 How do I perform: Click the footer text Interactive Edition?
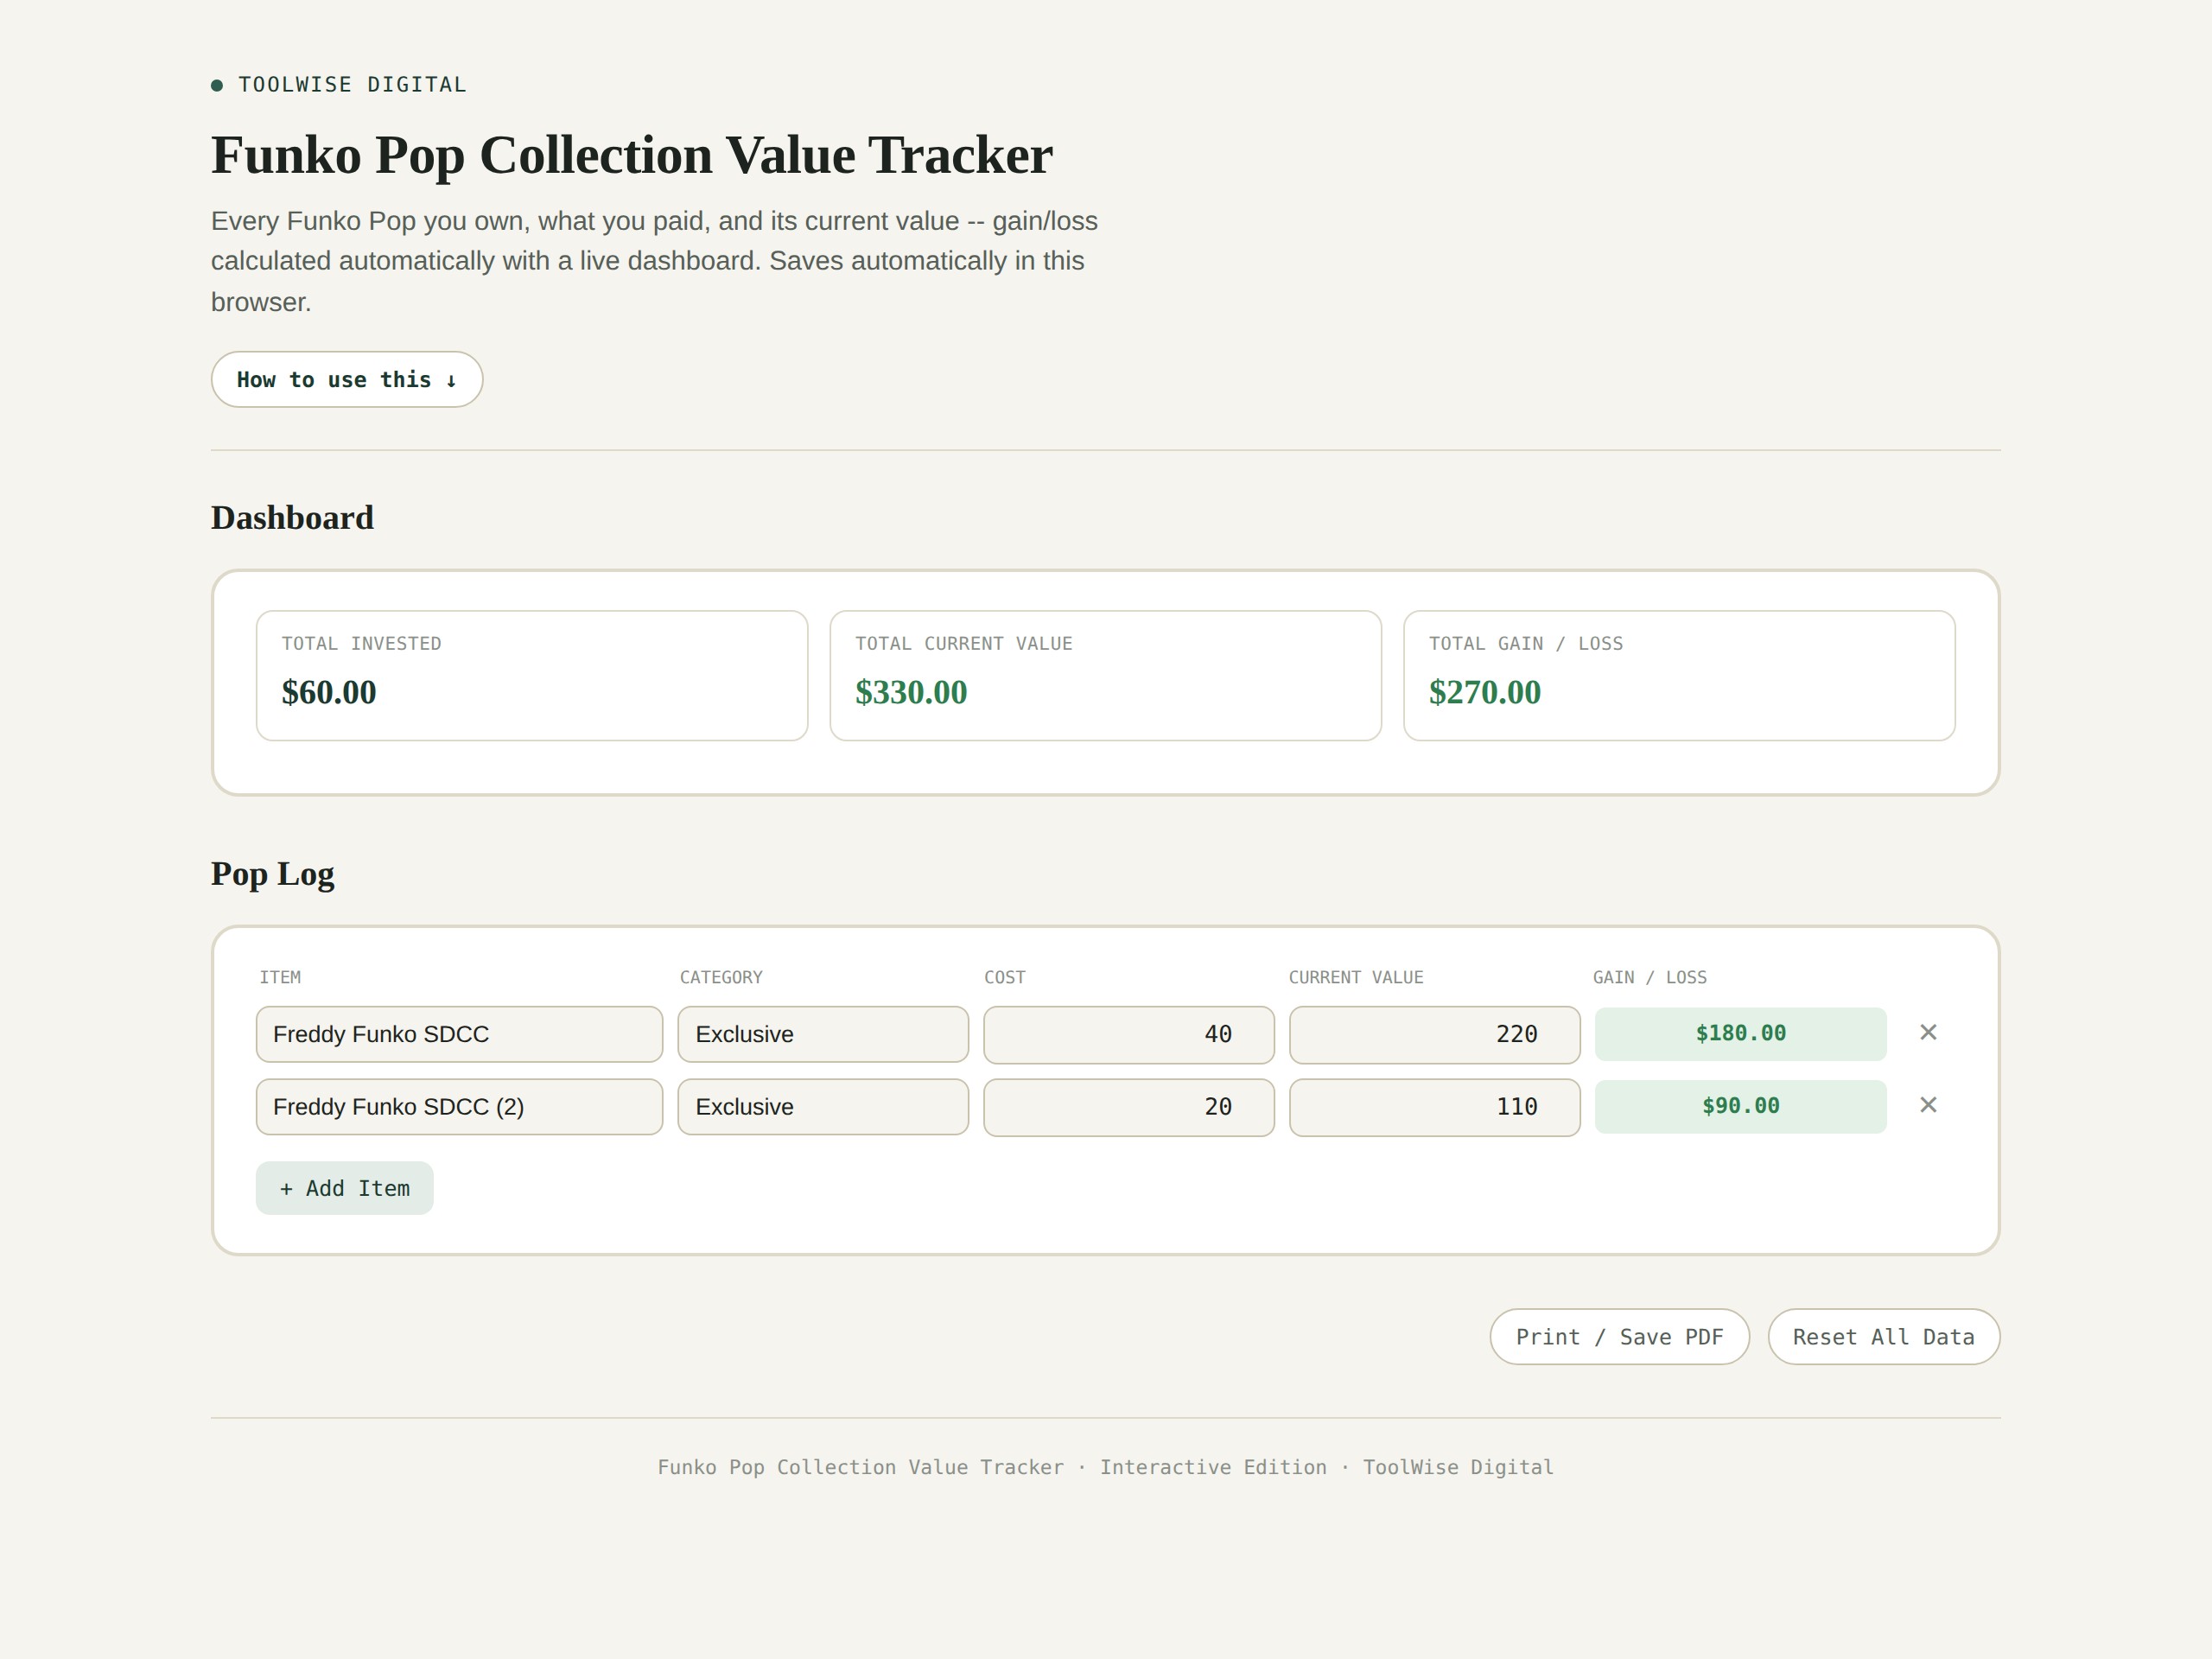(x=1213, y=1467)
